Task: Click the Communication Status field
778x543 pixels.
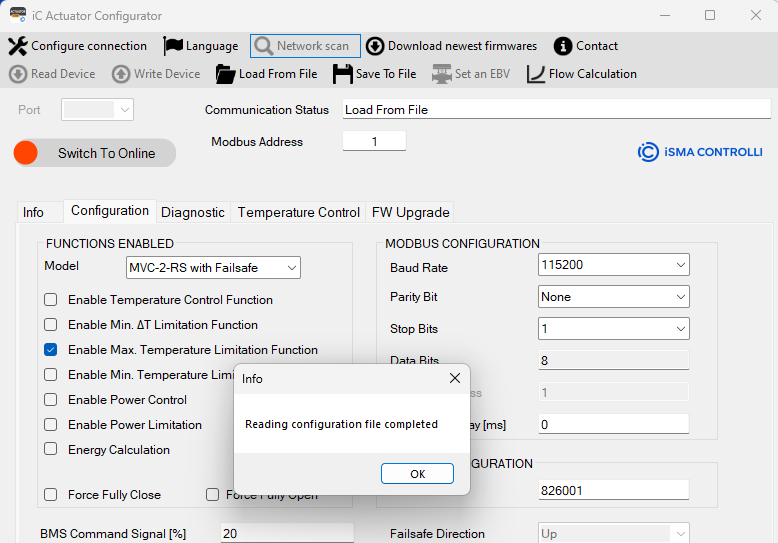Action: [557, 109]
